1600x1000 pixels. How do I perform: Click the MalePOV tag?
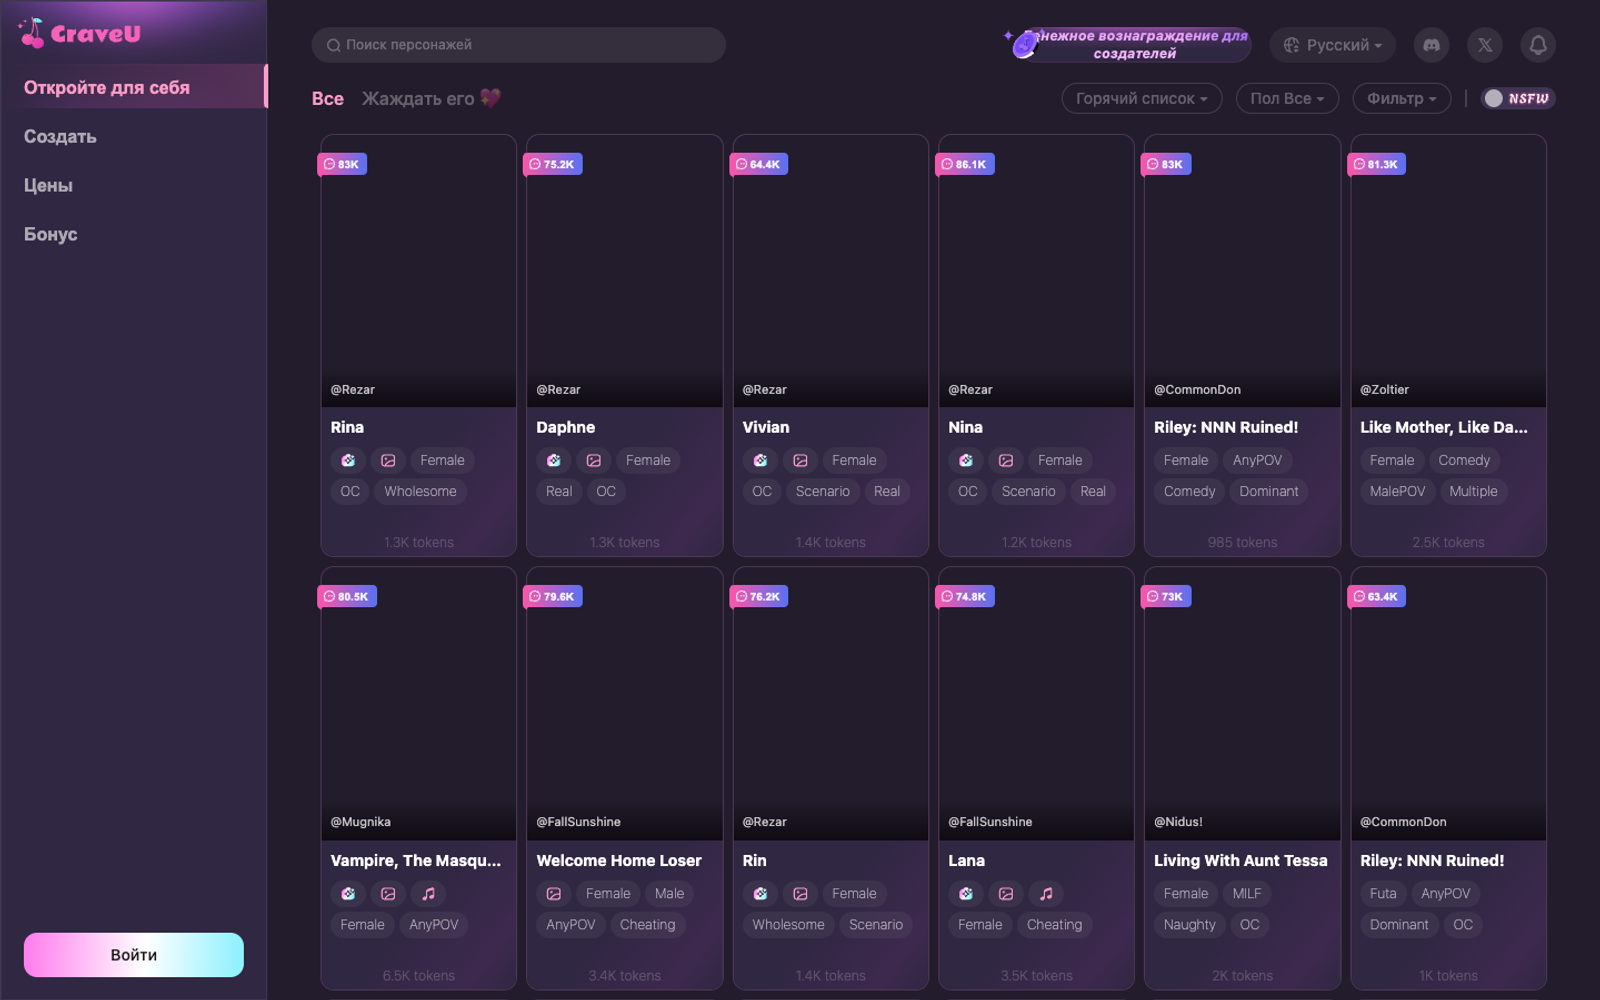click(x=1397, y=491)
